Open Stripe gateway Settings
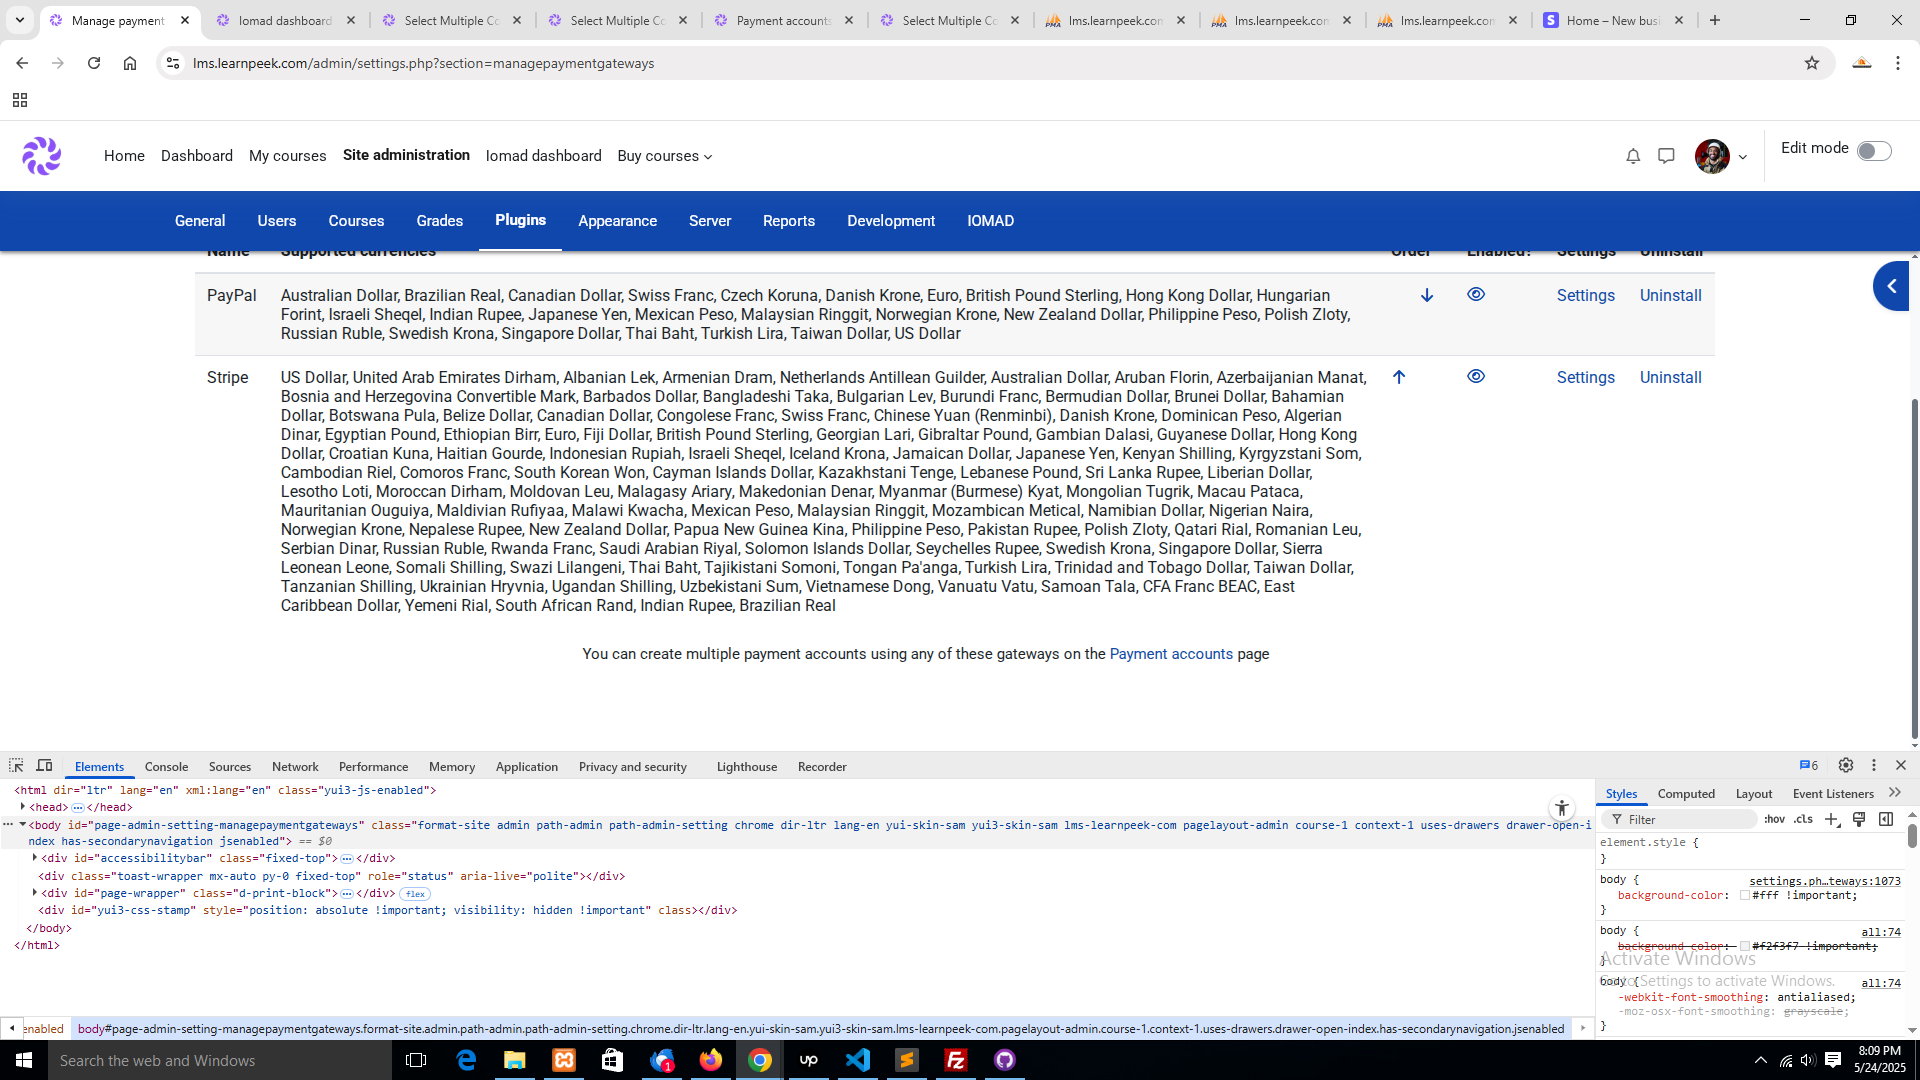Viewport: 1920px width, 1080px height. (1586, 377)
